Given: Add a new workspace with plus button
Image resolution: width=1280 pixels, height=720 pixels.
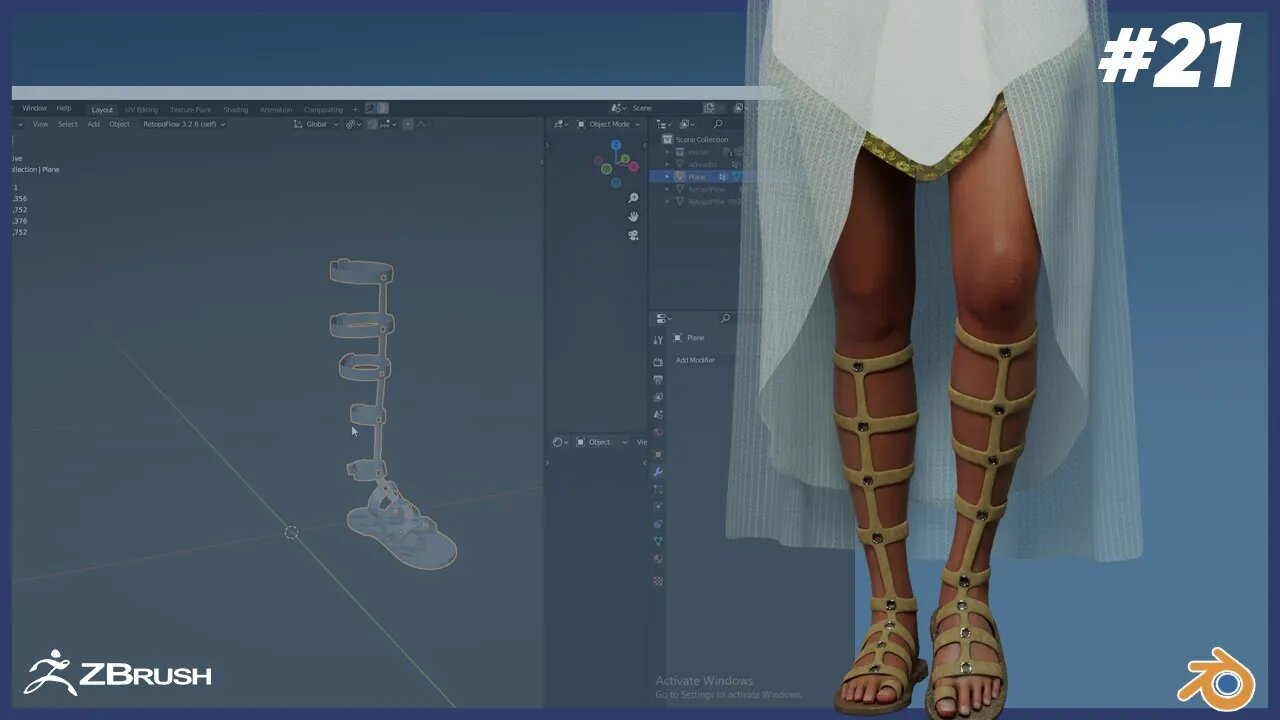Looking at the screenshot, I should 355,110.
